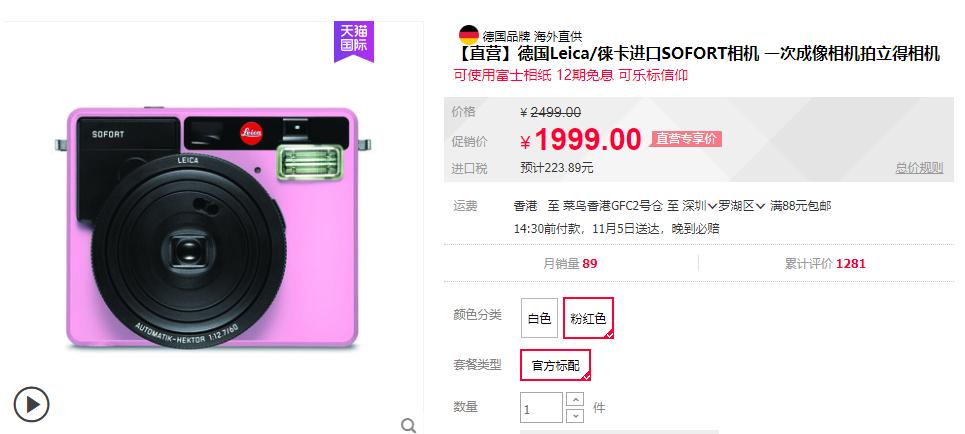The height and width of the screenshot is (434, 965).
Task: Open the 总价规则 link
Action: click(919, 168)
